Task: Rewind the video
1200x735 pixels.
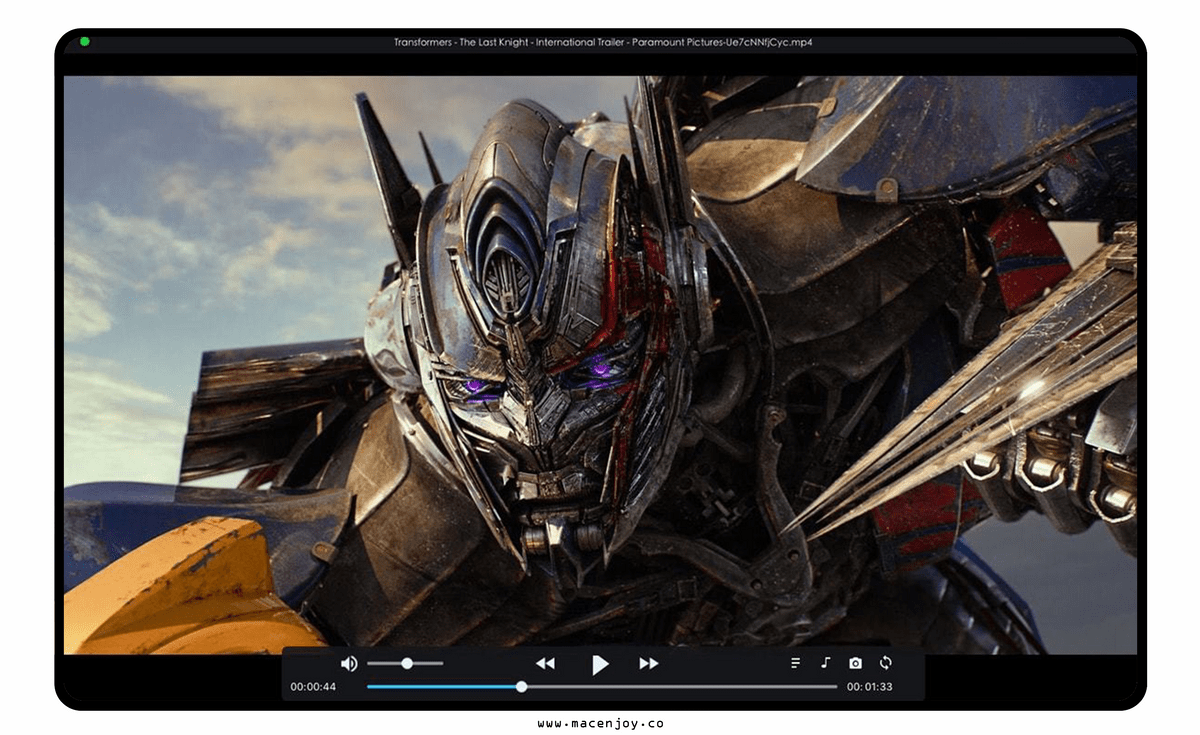Action: tap(545, 663)
